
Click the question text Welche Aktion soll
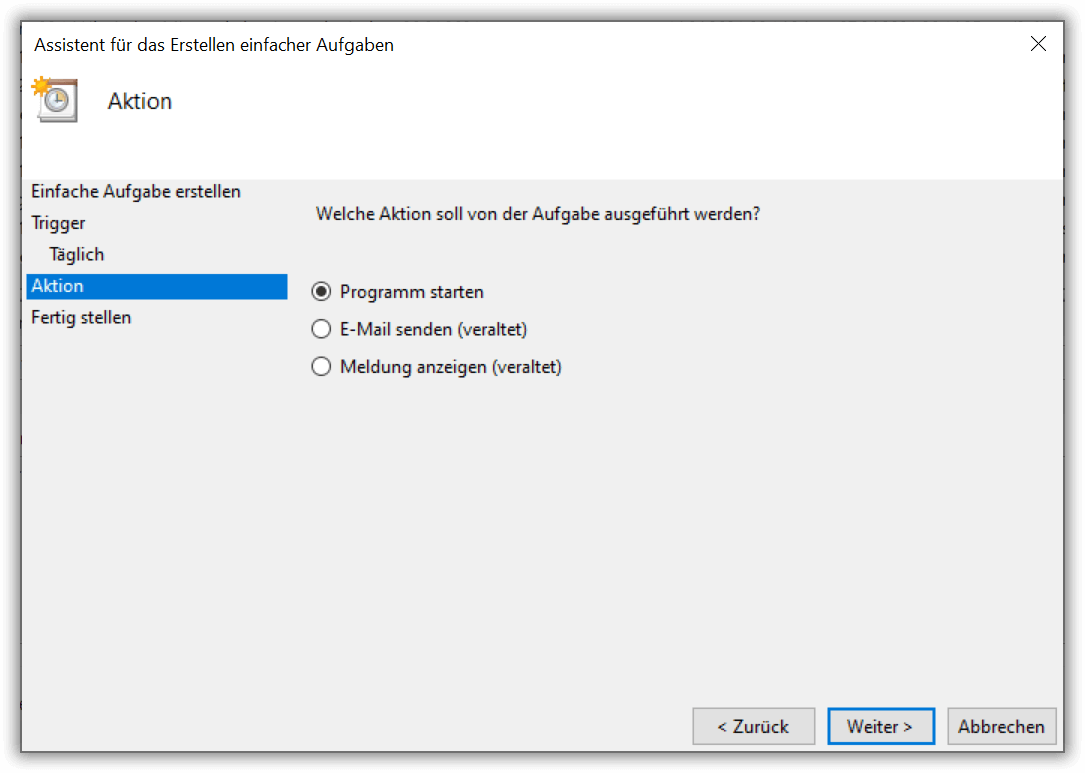tap(538, 214)
